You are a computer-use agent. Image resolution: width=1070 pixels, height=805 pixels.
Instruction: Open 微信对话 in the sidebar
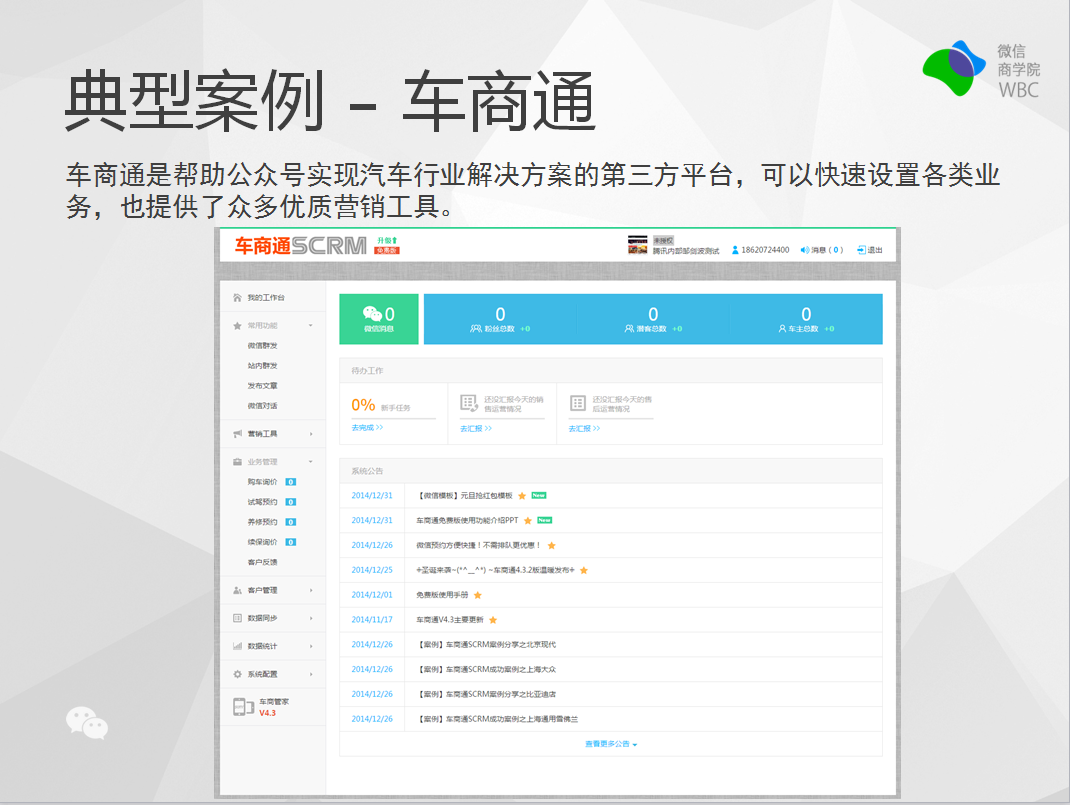(x=262, y=406)
